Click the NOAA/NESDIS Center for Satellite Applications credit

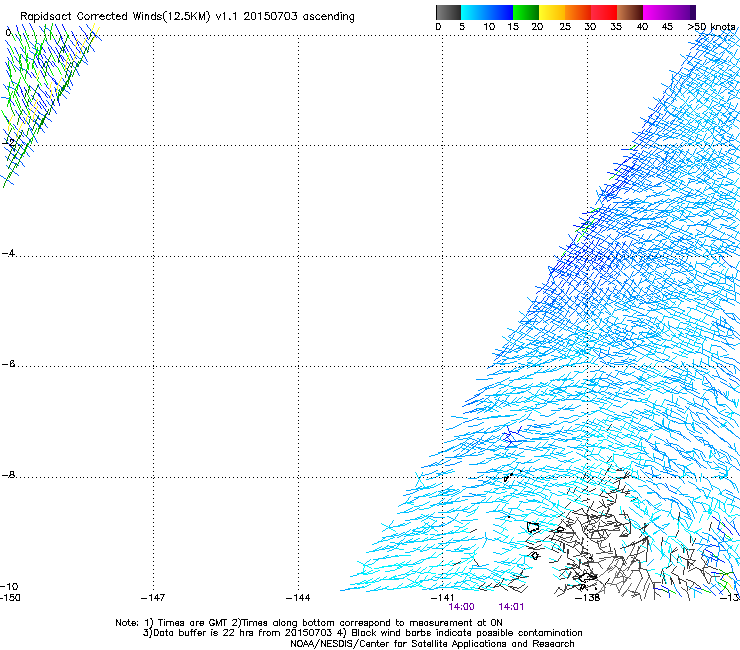[432, 644]
